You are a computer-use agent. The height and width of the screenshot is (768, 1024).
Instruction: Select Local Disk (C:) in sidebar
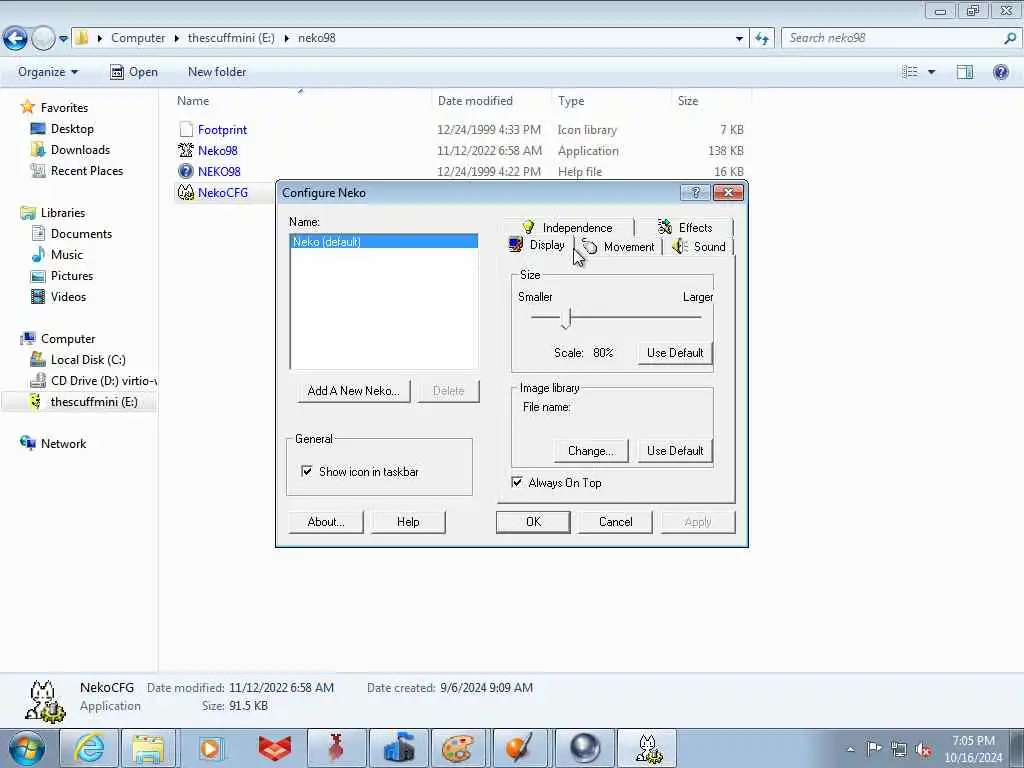click(88, 360)
